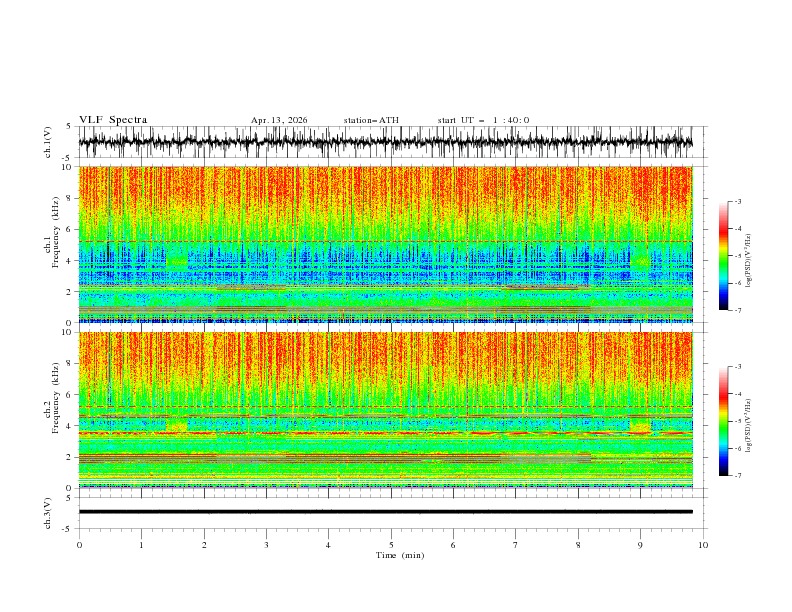Click the ch.1 frequency axis tick "6"
This screenshot has width=792, height=612.
[x=71, y=229]
